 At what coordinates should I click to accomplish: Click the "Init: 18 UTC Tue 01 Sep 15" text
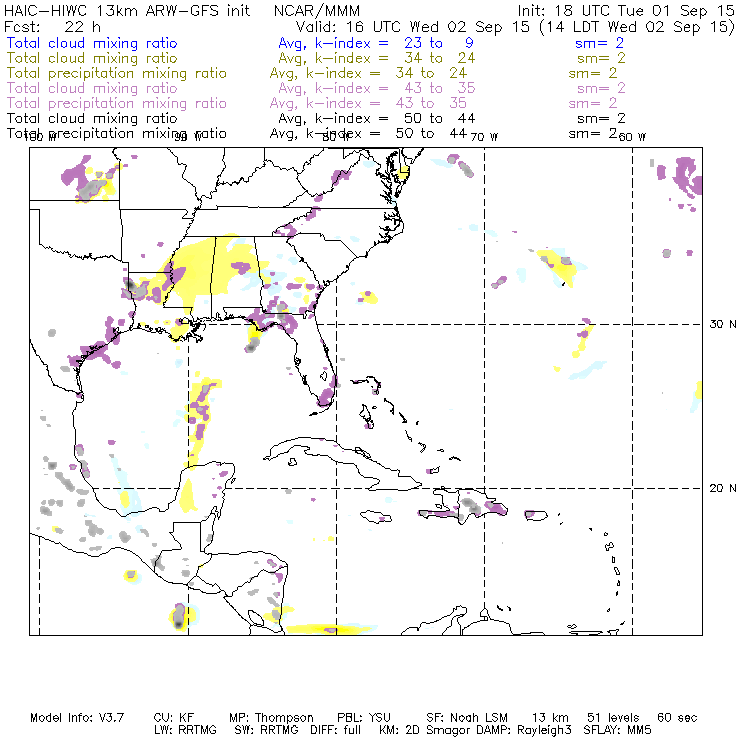click(626, 11)
